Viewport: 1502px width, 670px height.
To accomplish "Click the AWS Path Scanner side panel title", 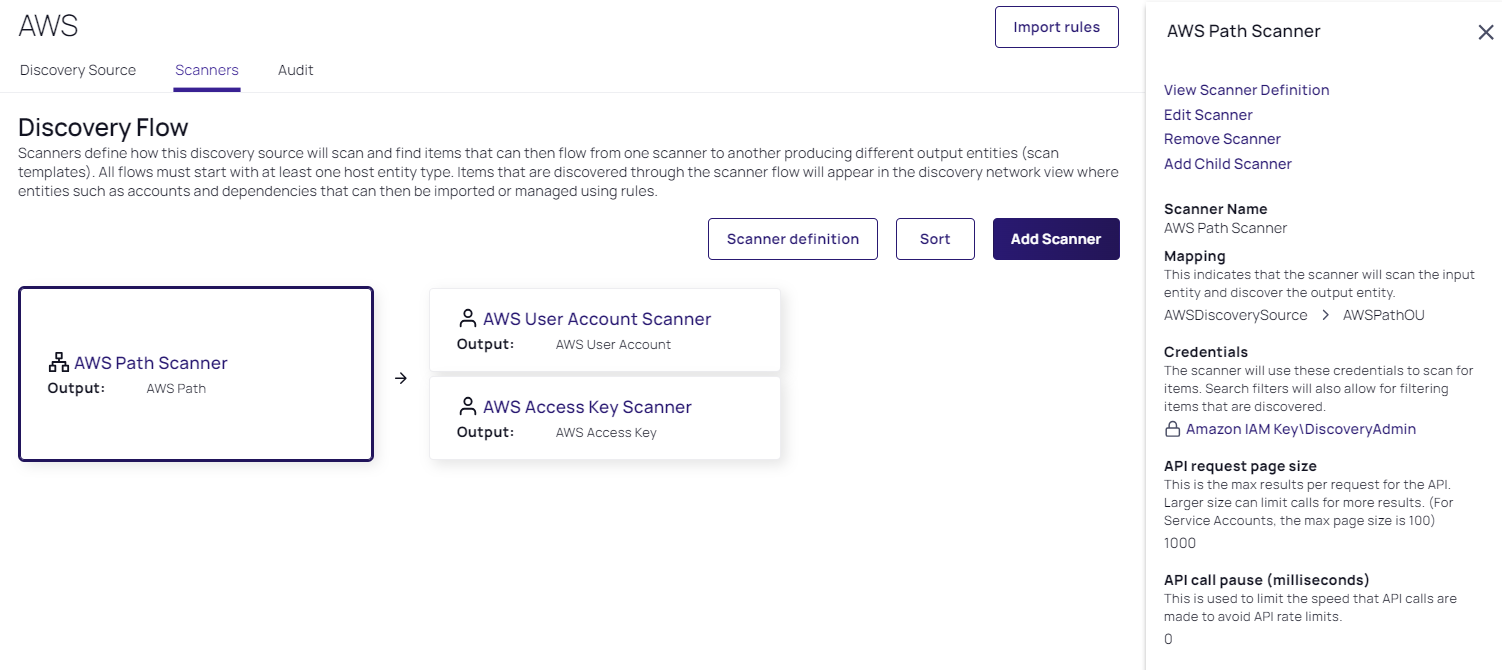I will point(1244,31).
